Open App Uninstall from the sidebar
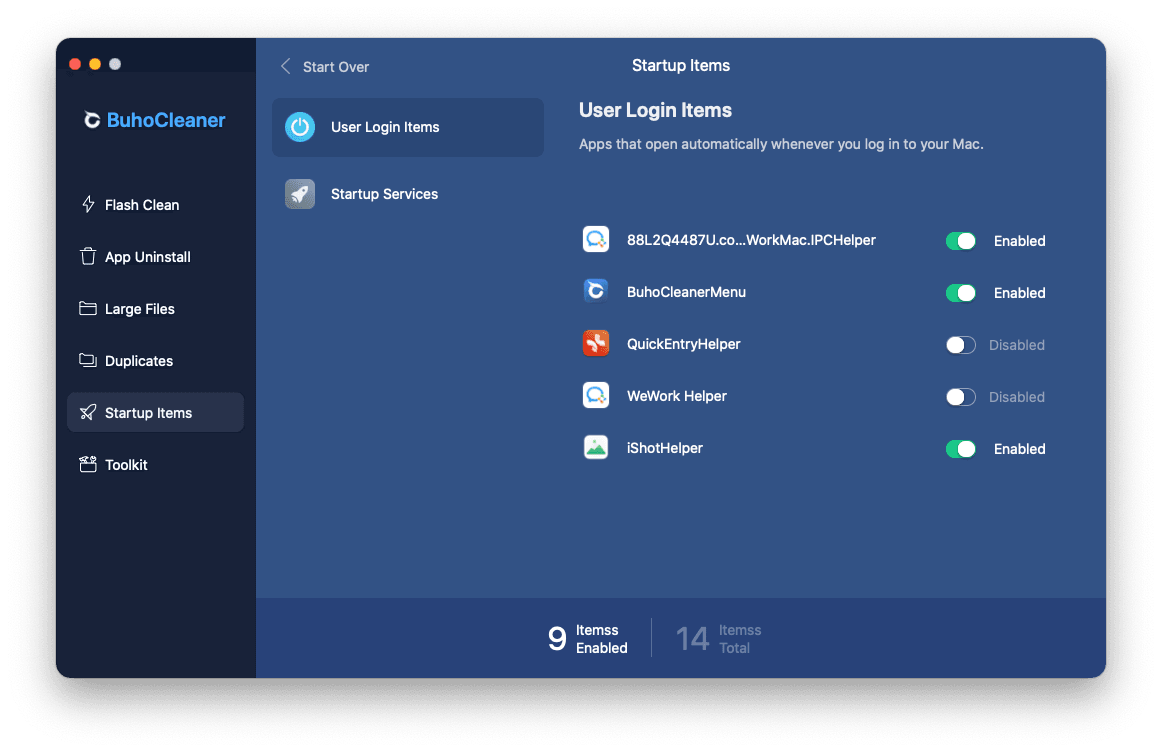The height and width of the screenshot is (752, 1162). point(89,256)
